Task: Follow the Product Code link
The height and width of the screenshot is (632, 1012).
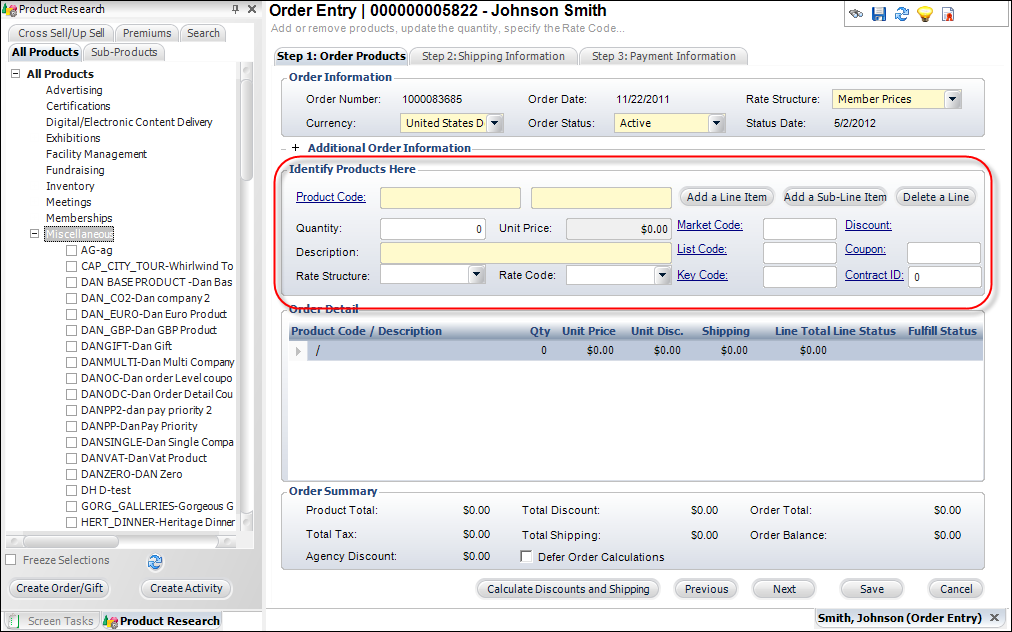Action: point(330,197)
